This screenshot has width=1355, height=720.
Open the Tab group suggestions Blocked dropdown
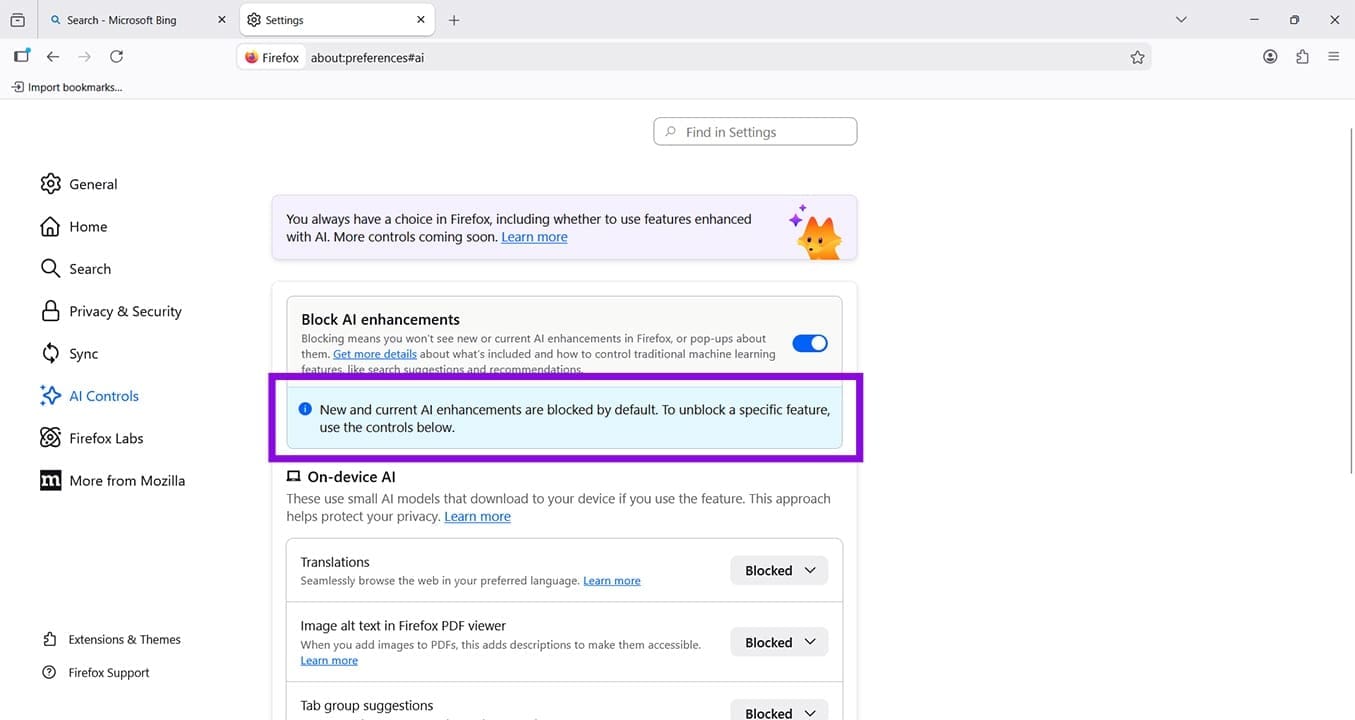point(779,710)
